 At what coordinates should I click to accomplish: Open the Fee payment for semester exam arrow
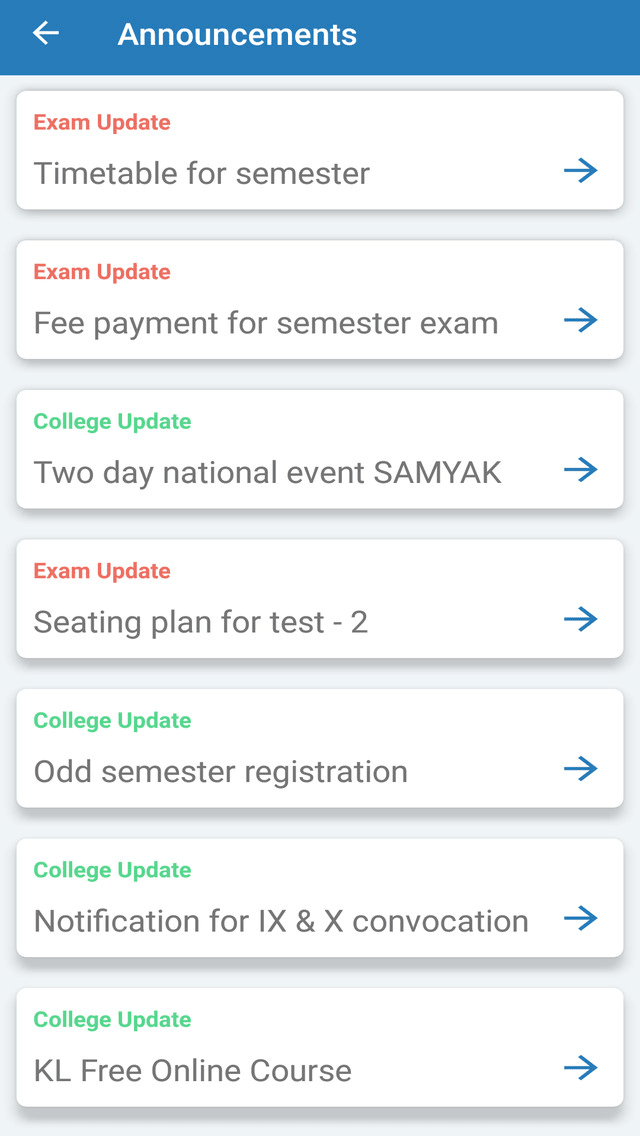tap(581, 320)
